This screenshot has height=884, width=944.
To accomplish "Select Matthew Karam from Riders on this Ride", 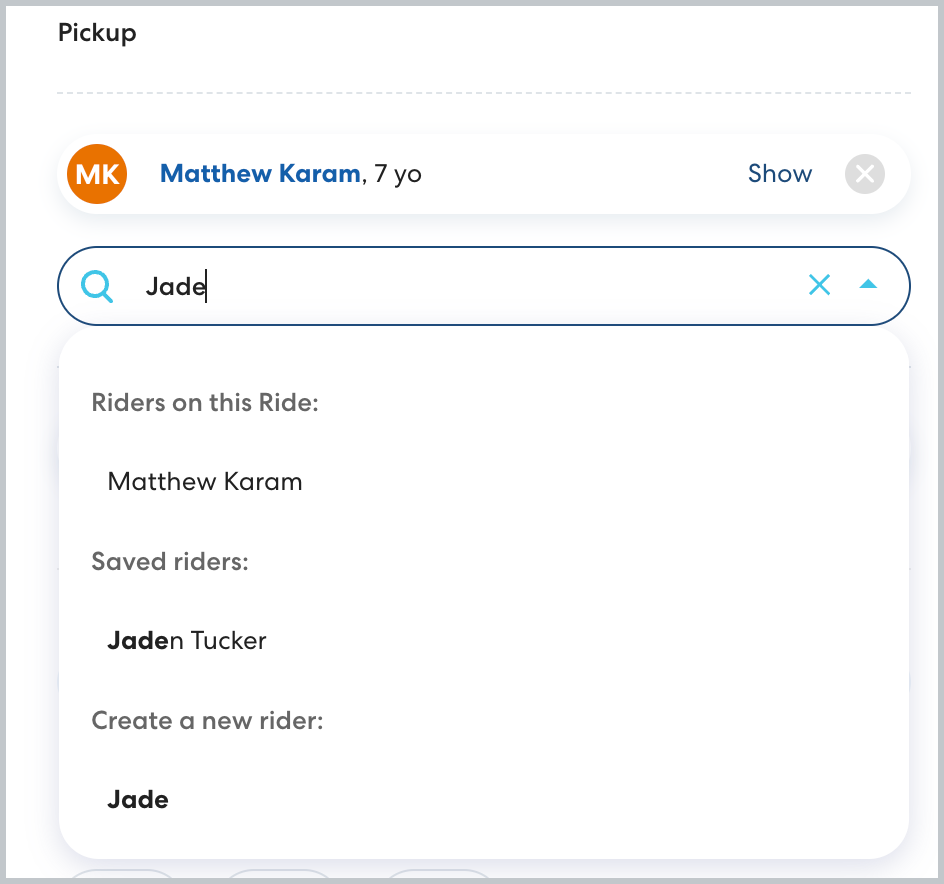I will (x=205, y=482).
